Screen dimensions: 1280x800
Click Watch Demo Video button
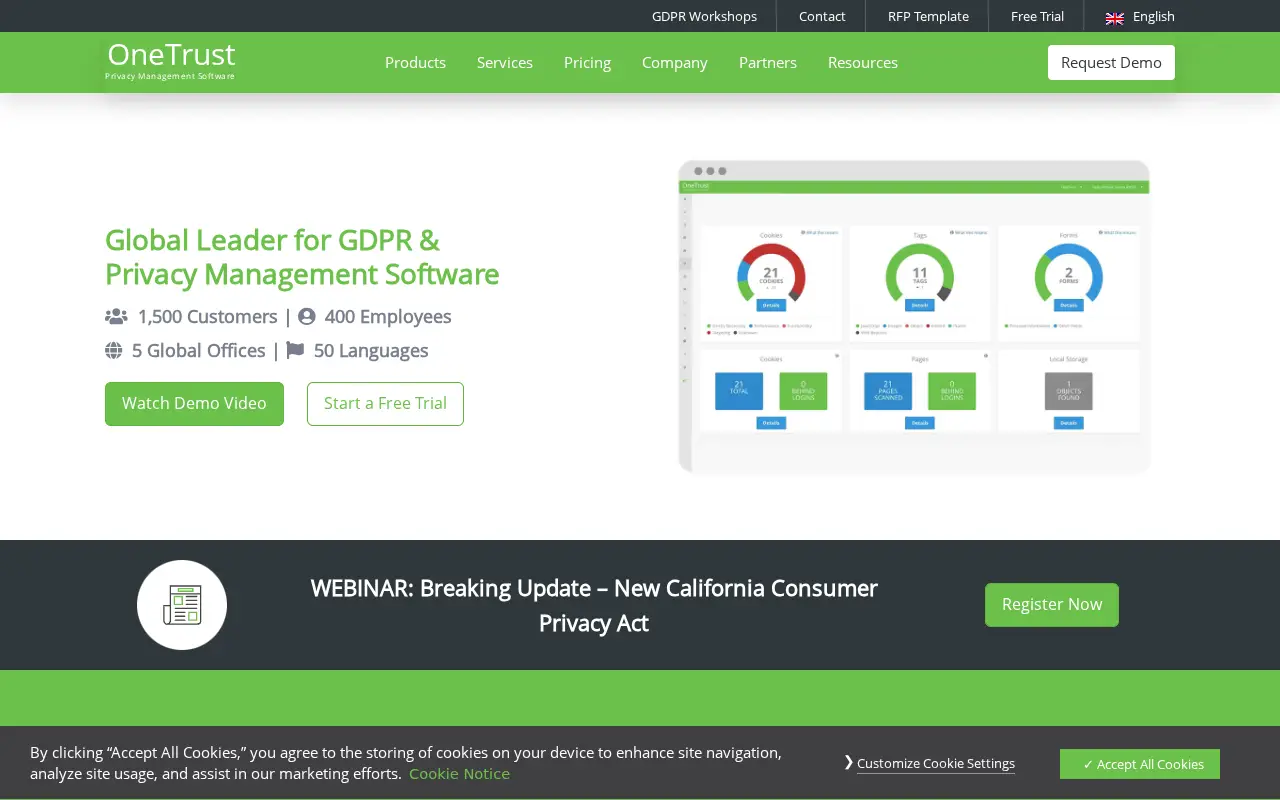pos(194,404)
